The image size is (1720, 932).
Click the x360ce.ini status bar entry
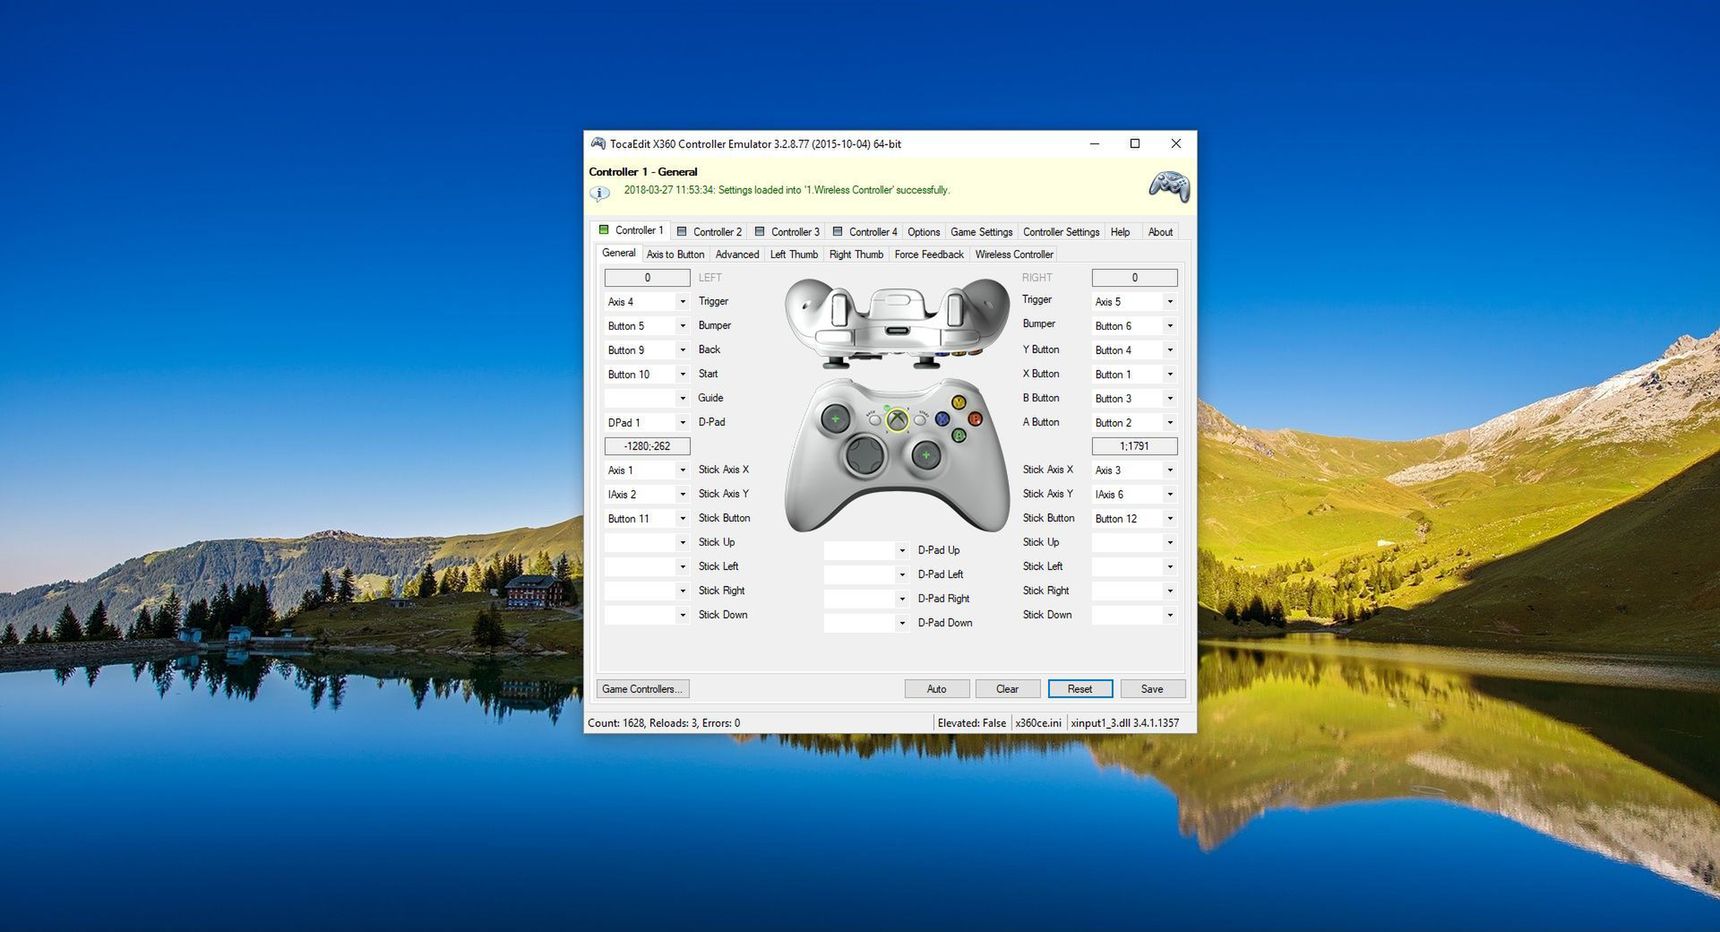pos(1038,723)
